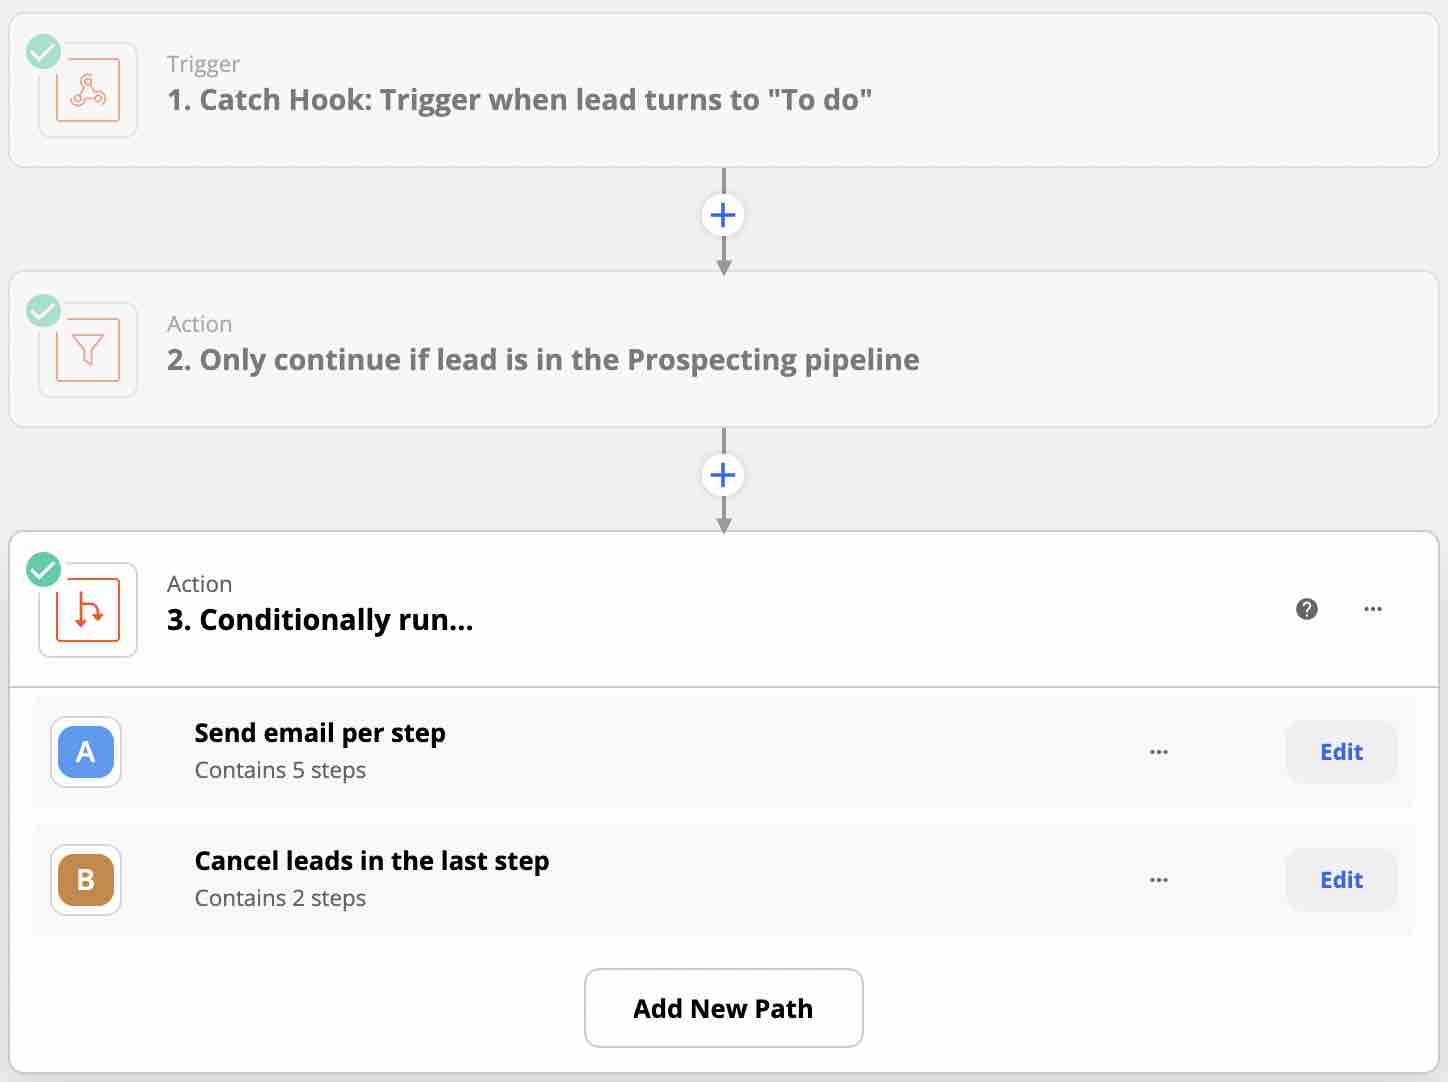Viewport: 1448px width, 1082px height.
Task: Click the Catch Hook trigger icon
Action: point(87,90)
